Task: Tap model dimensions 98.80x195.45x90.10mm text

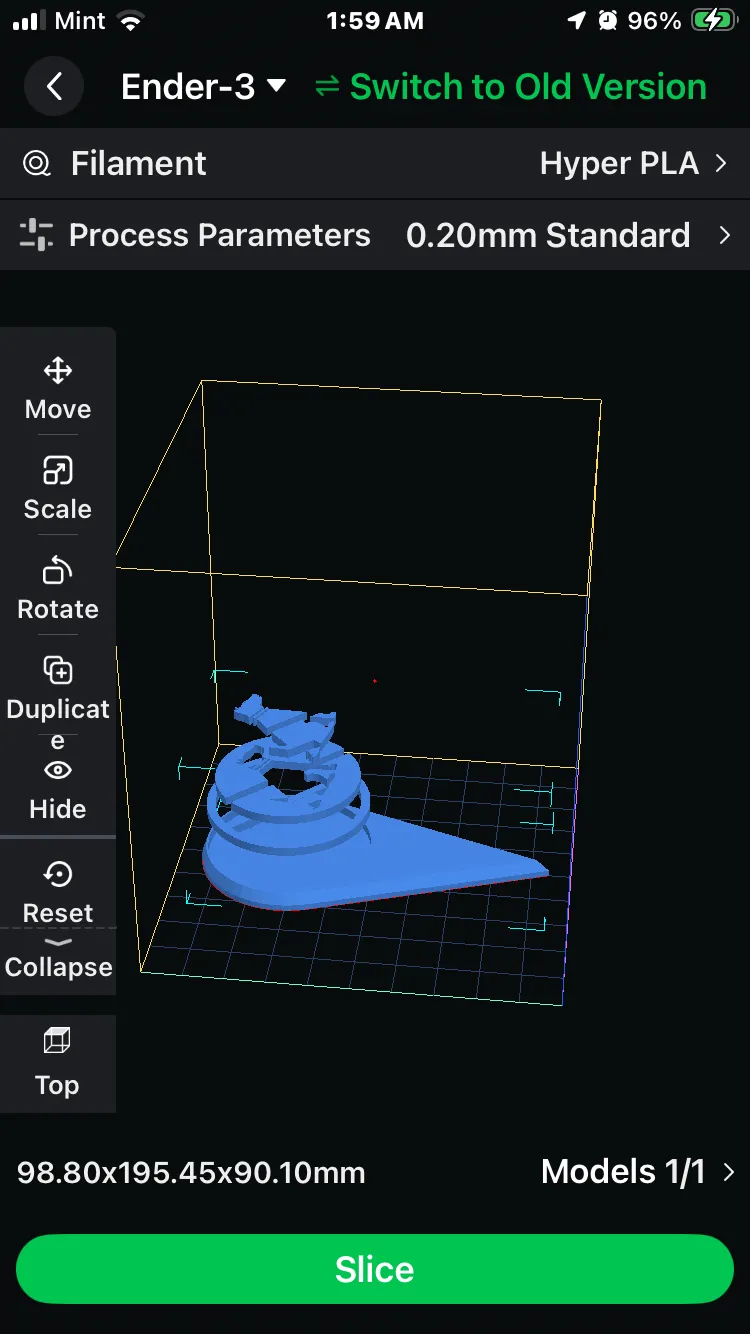Action: (x=191, y=1172)
